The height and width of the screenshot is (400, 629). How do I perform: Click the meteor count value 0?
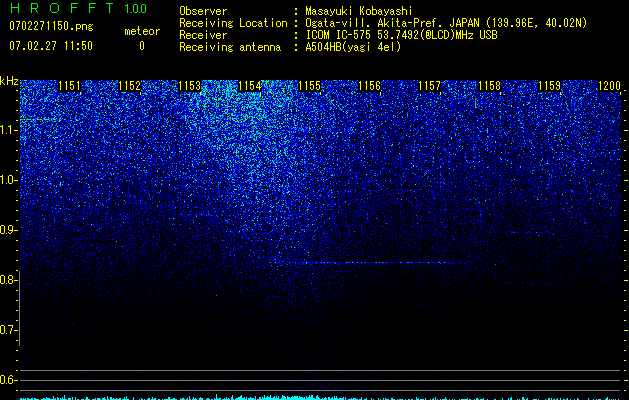click(x=142, y=46)
